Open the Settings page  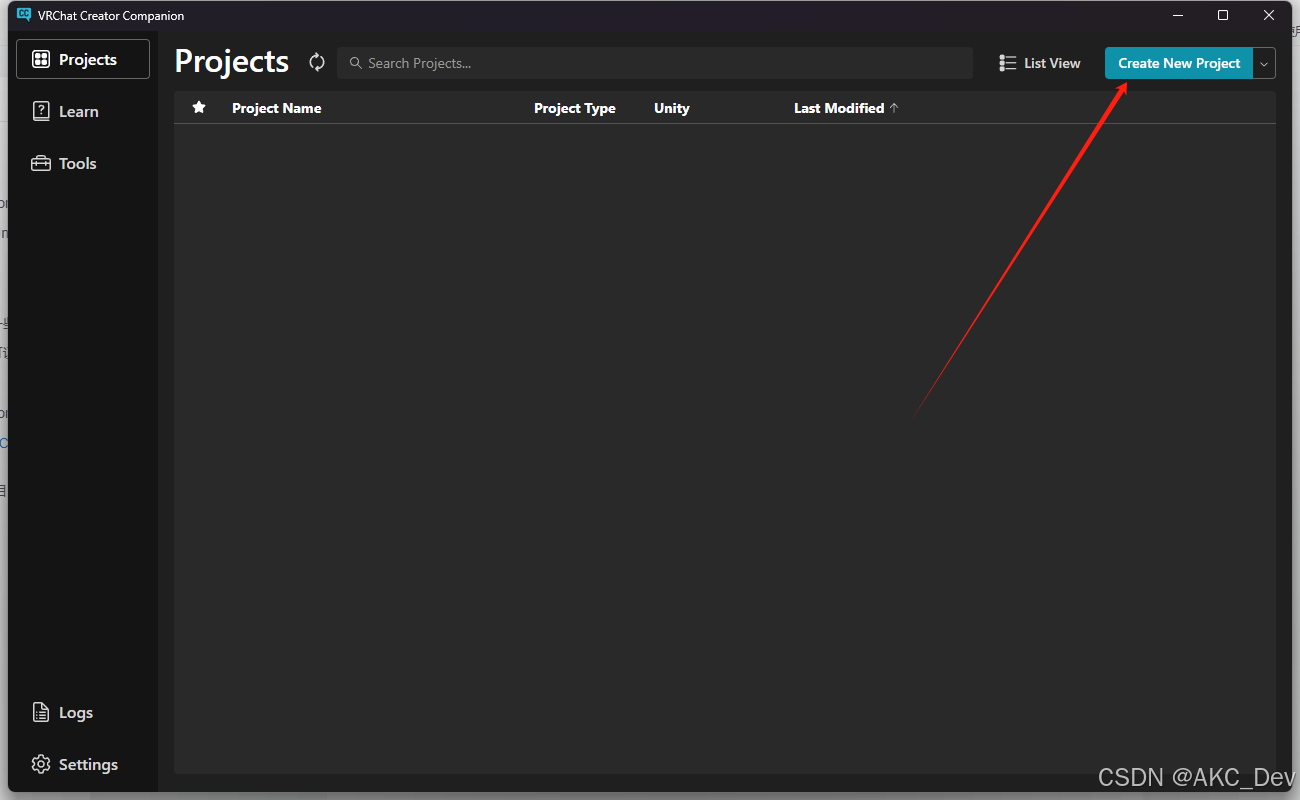pos(83,764)
